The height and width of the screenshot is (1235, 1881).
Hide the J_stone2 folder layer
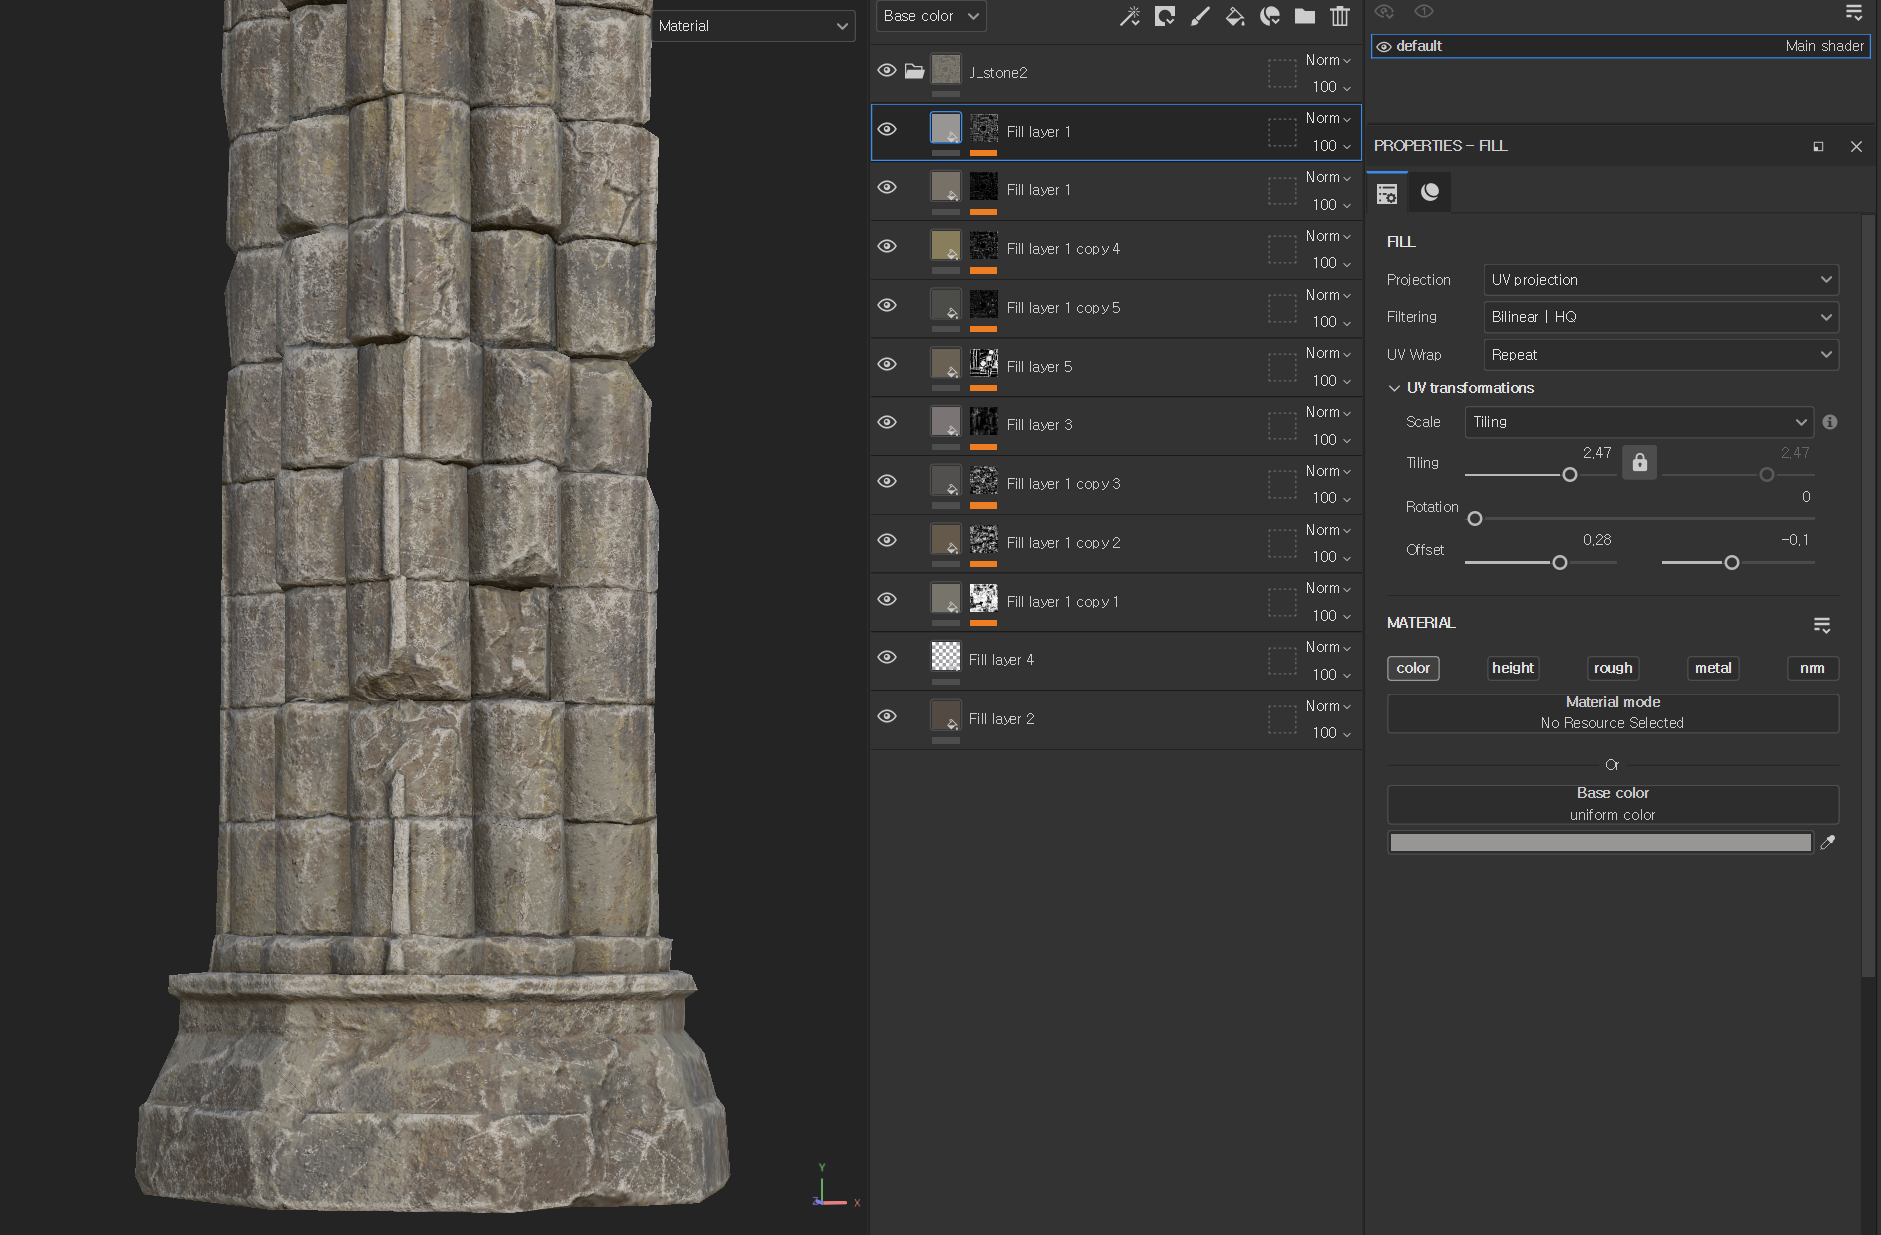tap(887, 71)
